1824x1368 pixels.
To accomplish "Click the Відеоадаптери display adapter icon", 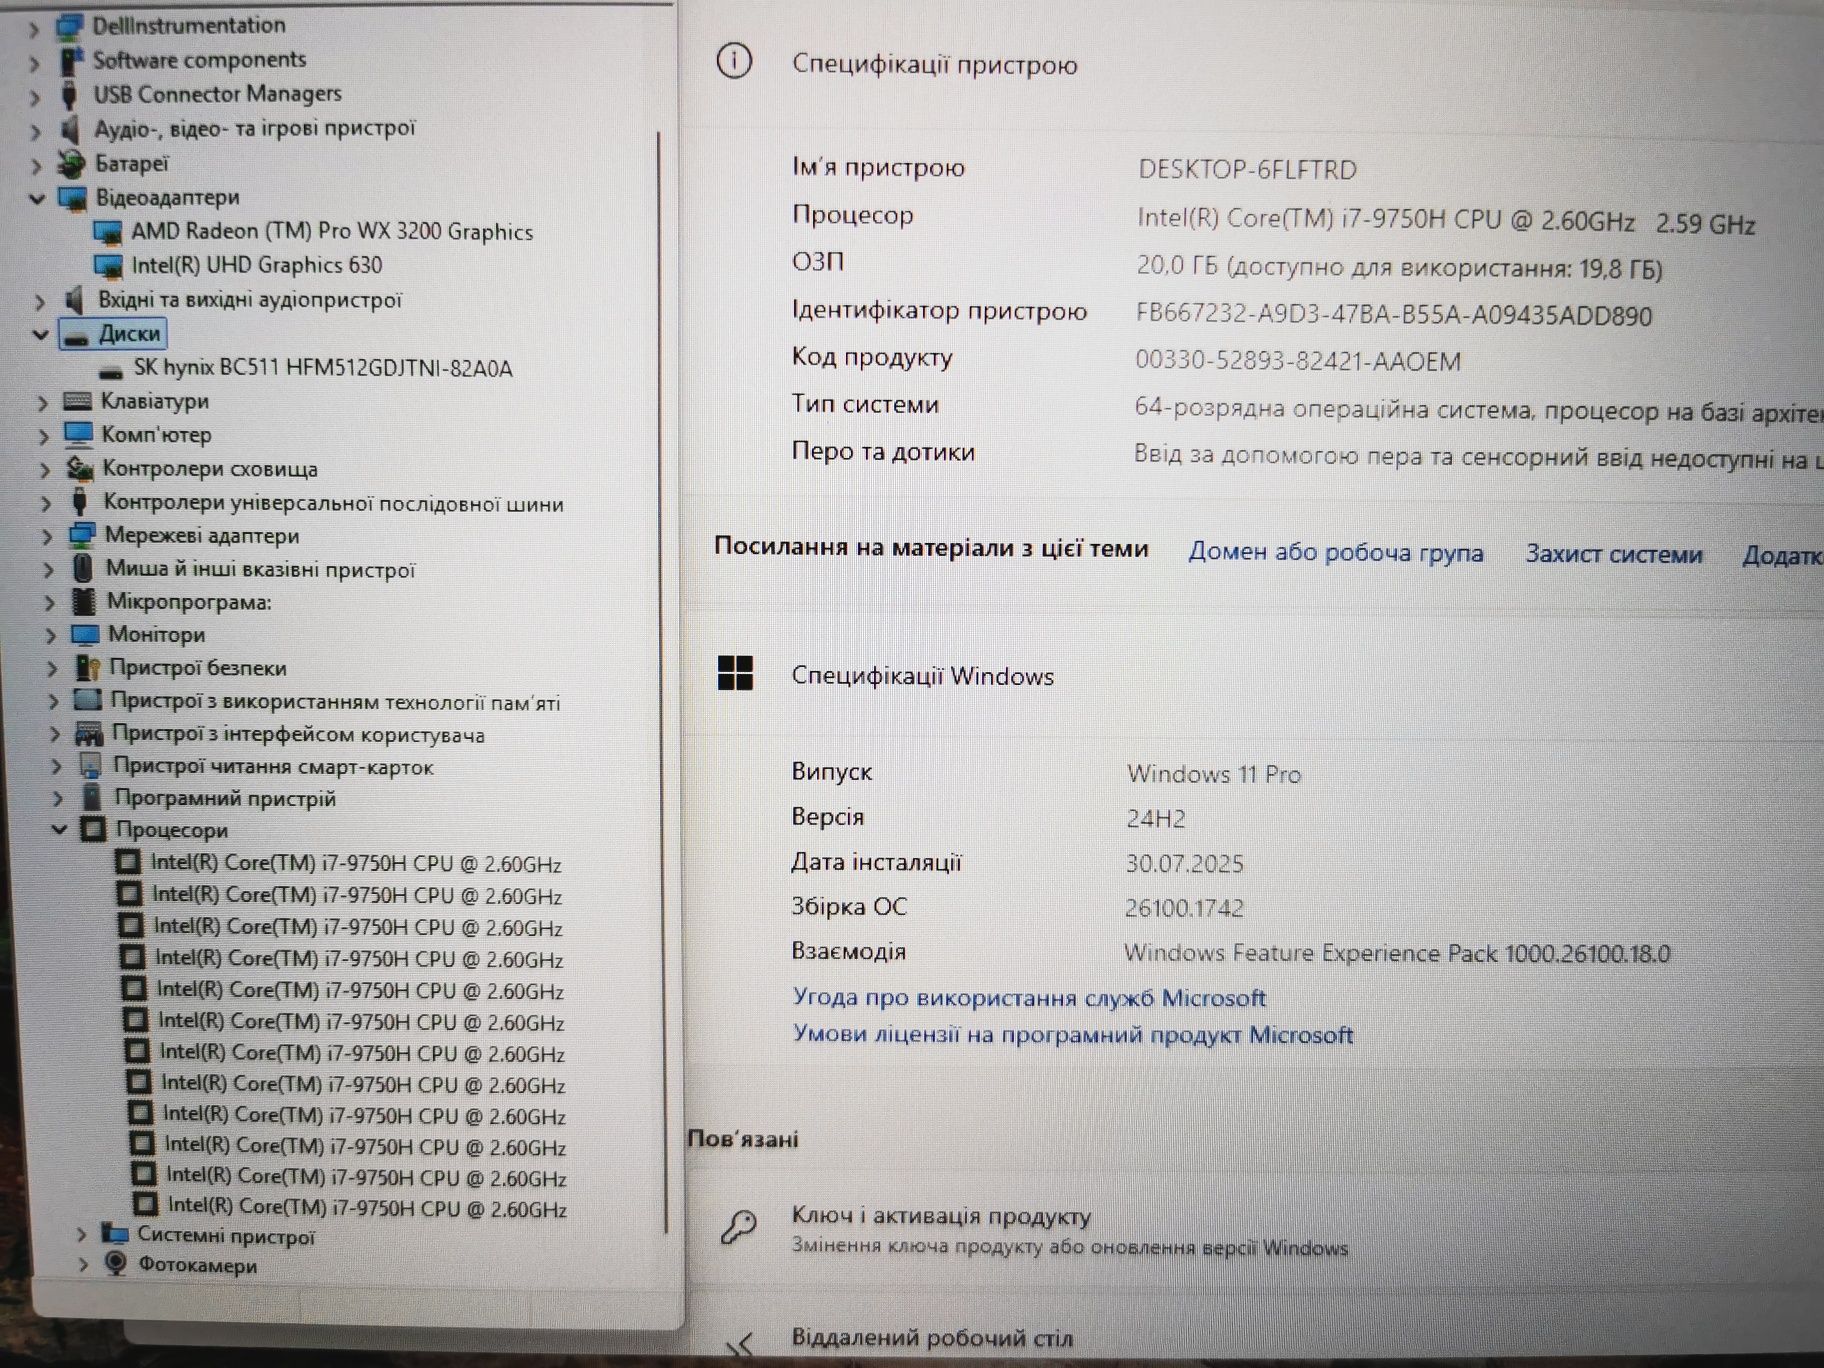I will click(x=73, y=198).
